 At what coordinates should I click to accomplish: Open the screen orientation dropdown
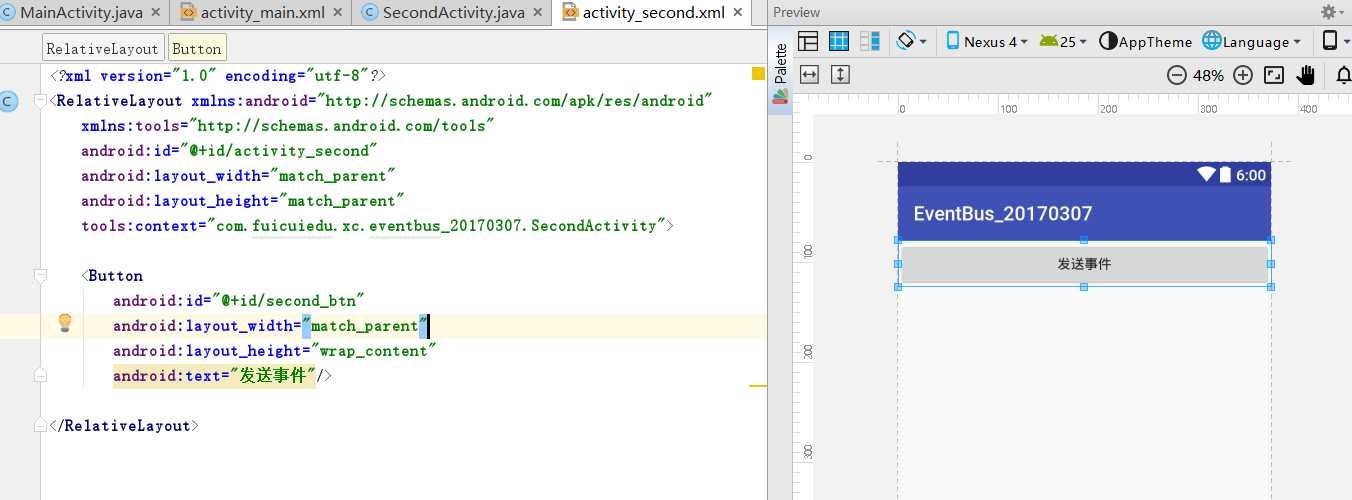(911, 41)
